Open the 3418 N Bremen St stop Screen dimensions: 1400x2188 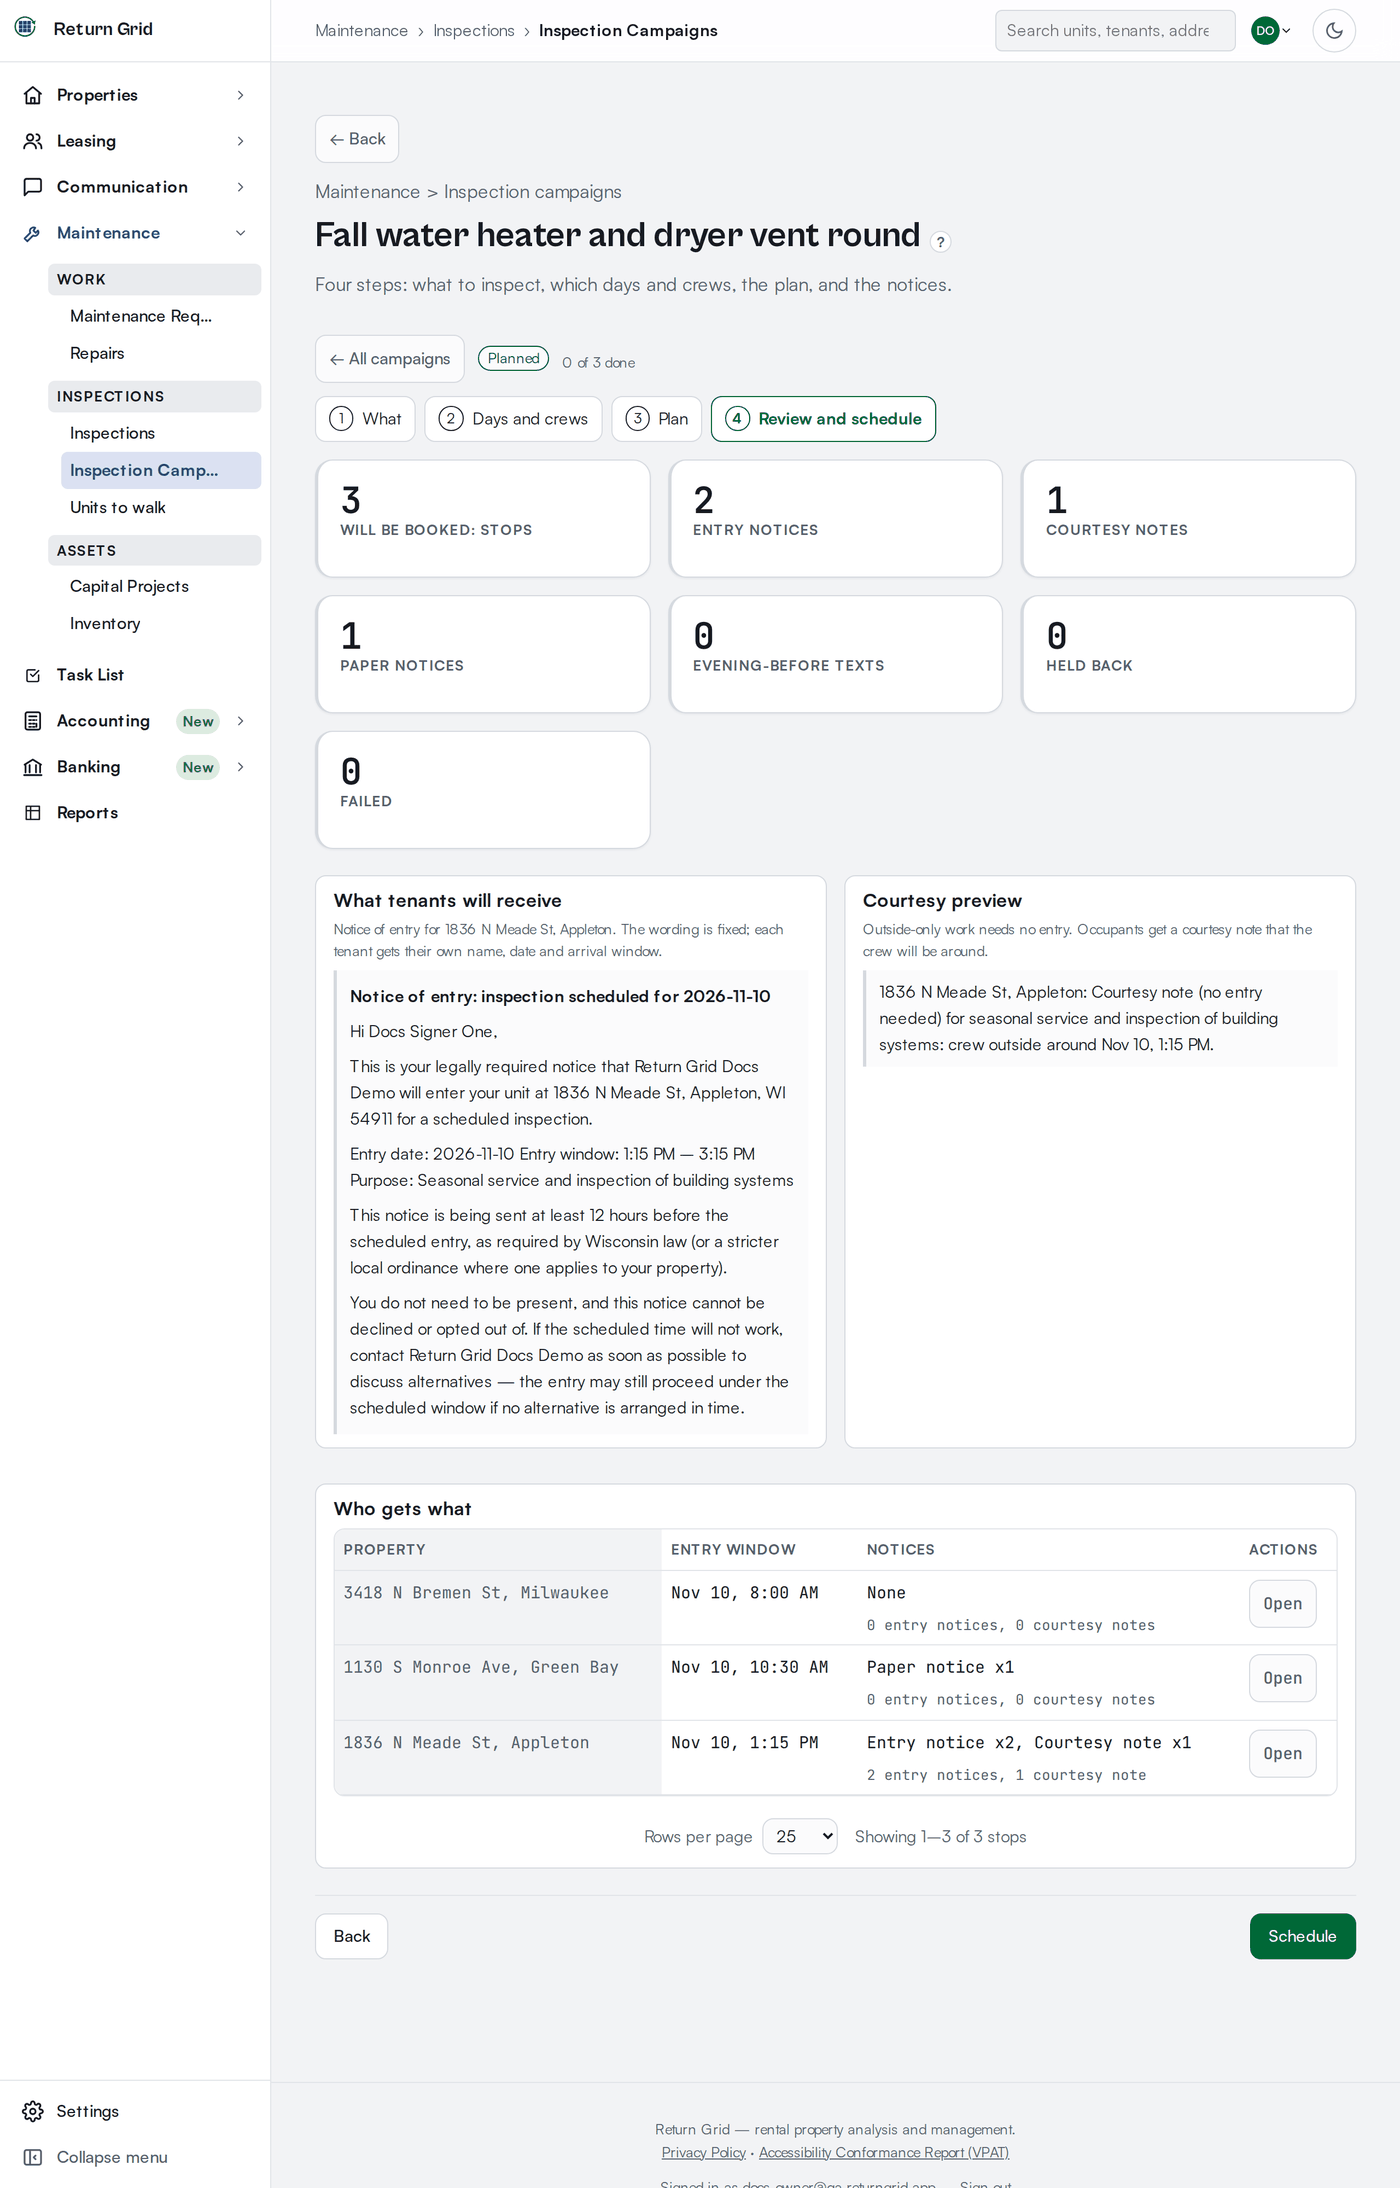pos(1282,1604)
